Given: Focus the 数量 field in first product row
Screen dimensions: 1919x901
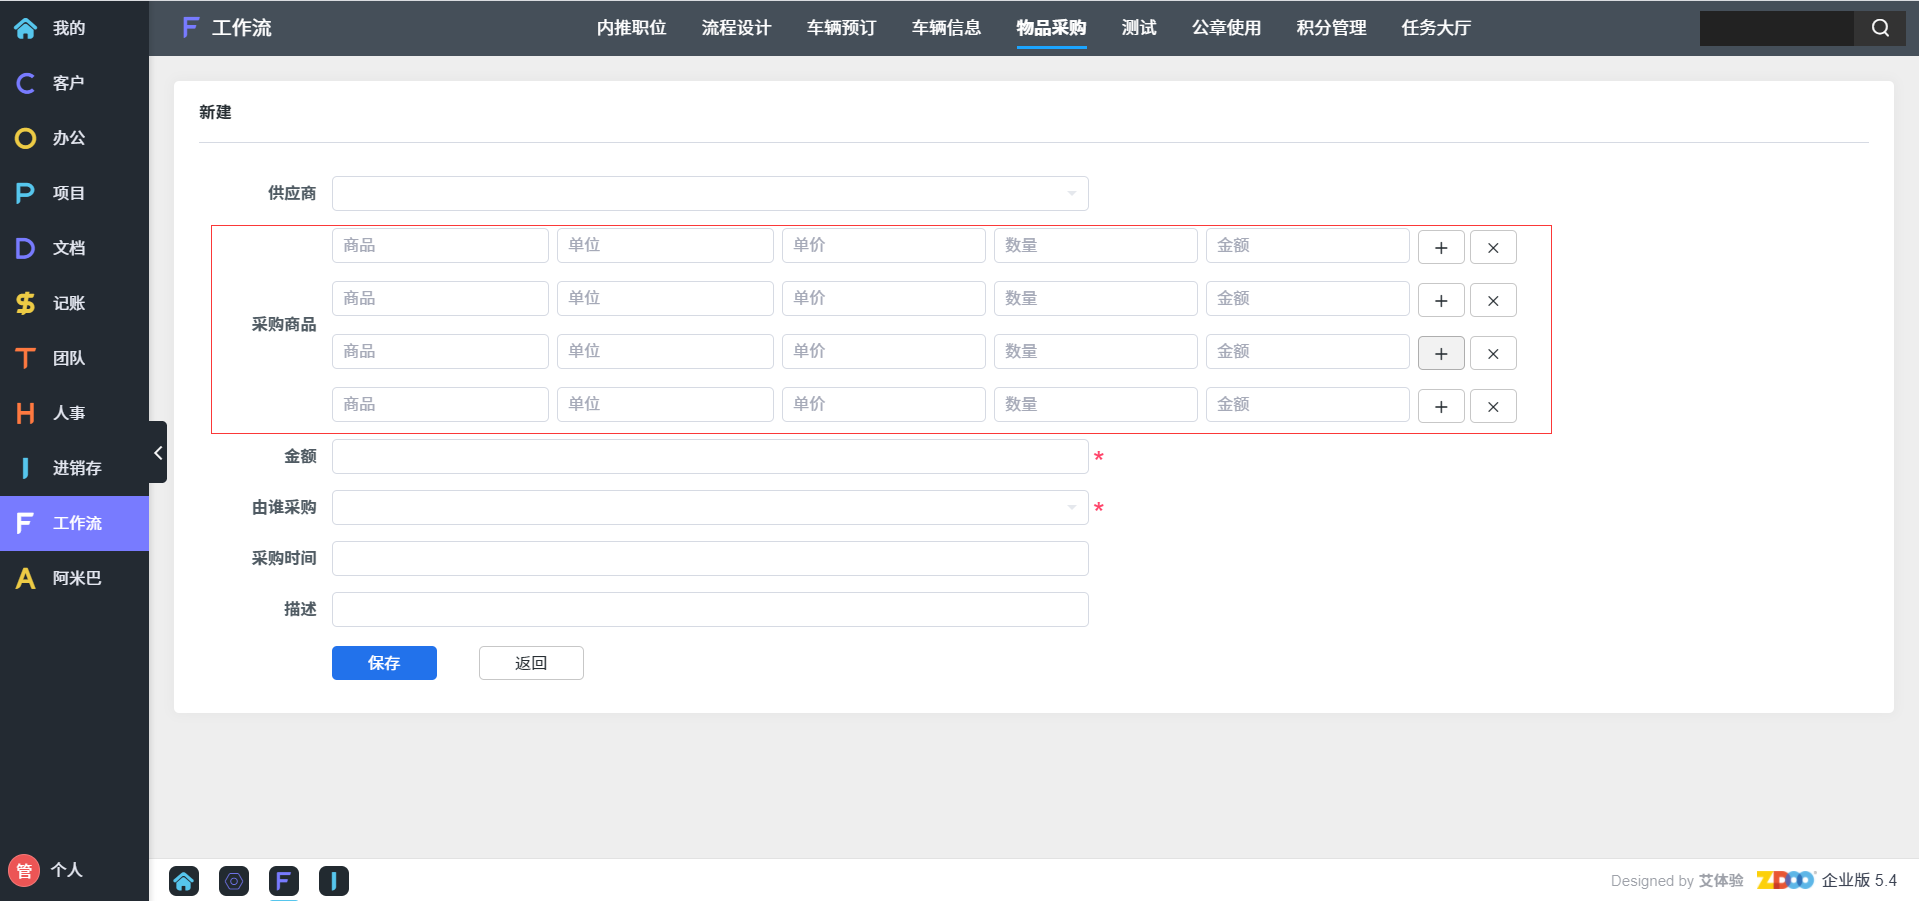Looking at the screenshot, I should (x=1096, y=245).
